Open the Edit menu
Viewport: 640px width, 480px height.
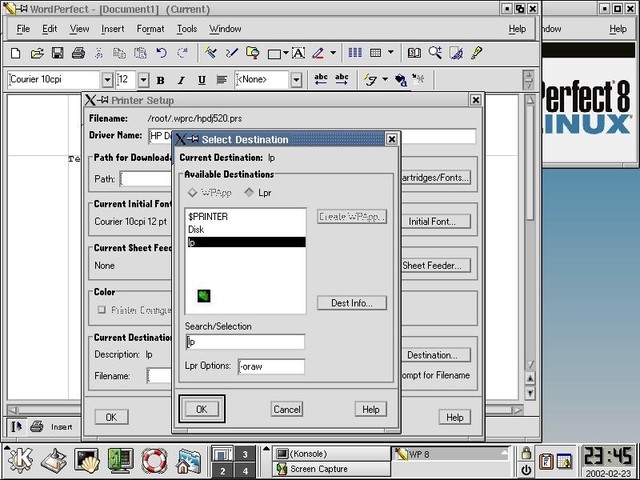49,29
